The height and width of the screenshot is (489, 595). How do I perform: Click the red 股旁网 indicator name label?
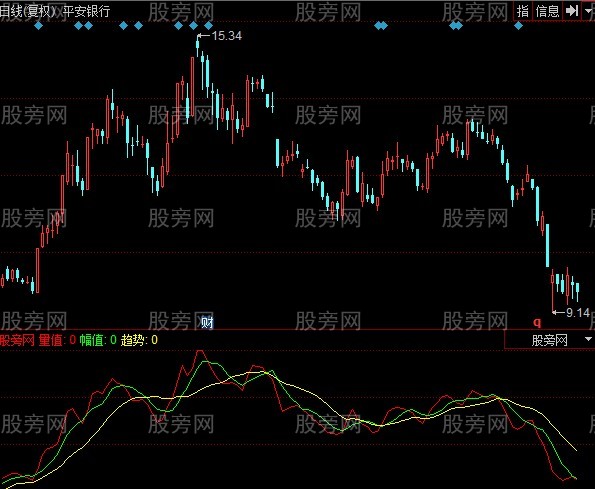point(17,340)
